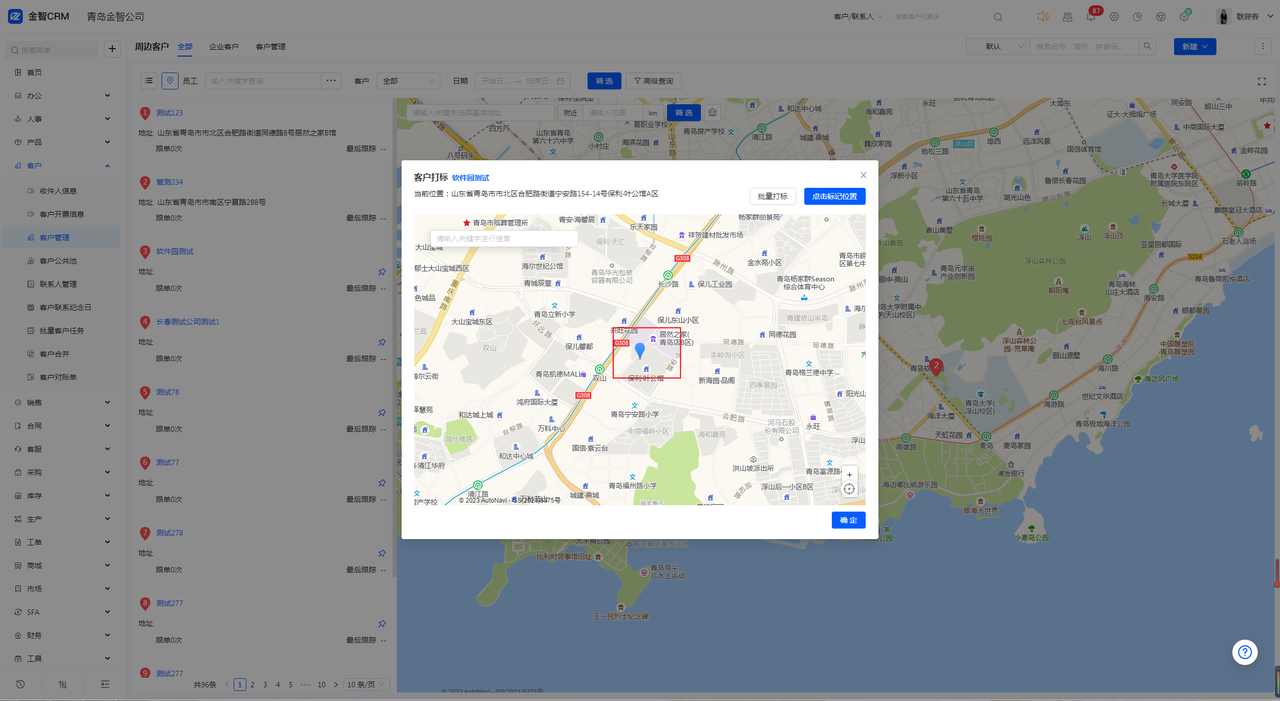
Task: Open 客户合并 in the sidebar
Action: pyautogui.click(x=54, y=354)
